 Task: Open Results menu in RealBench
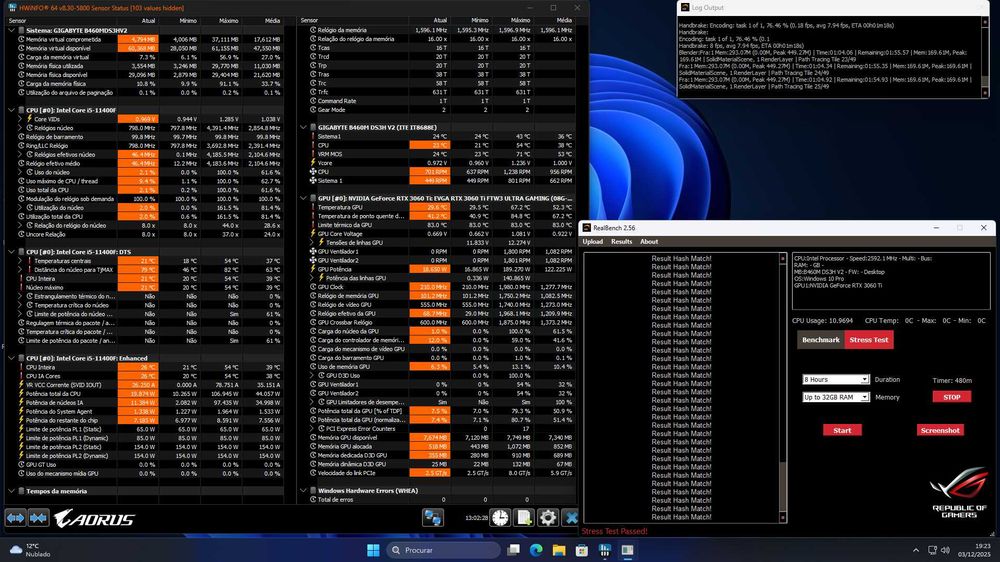coord(621,242)
